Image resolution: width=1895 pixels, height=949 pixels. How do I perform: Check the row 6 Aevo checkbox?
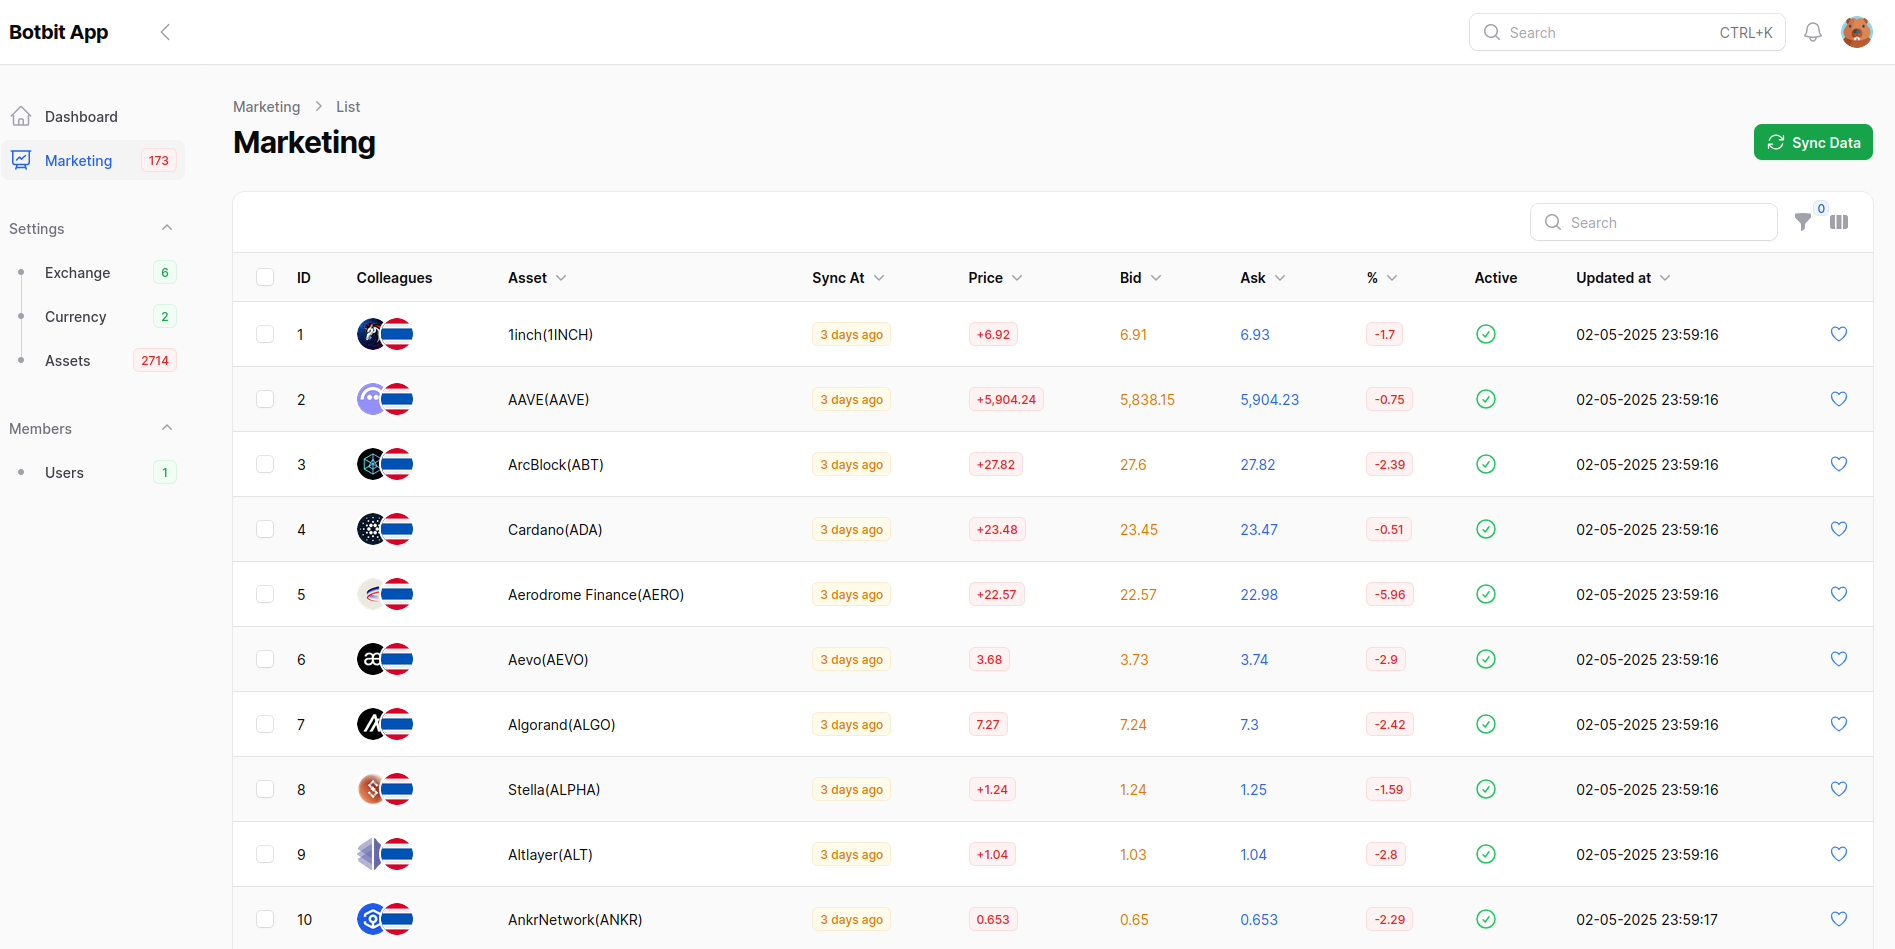(x=265, y=659)
